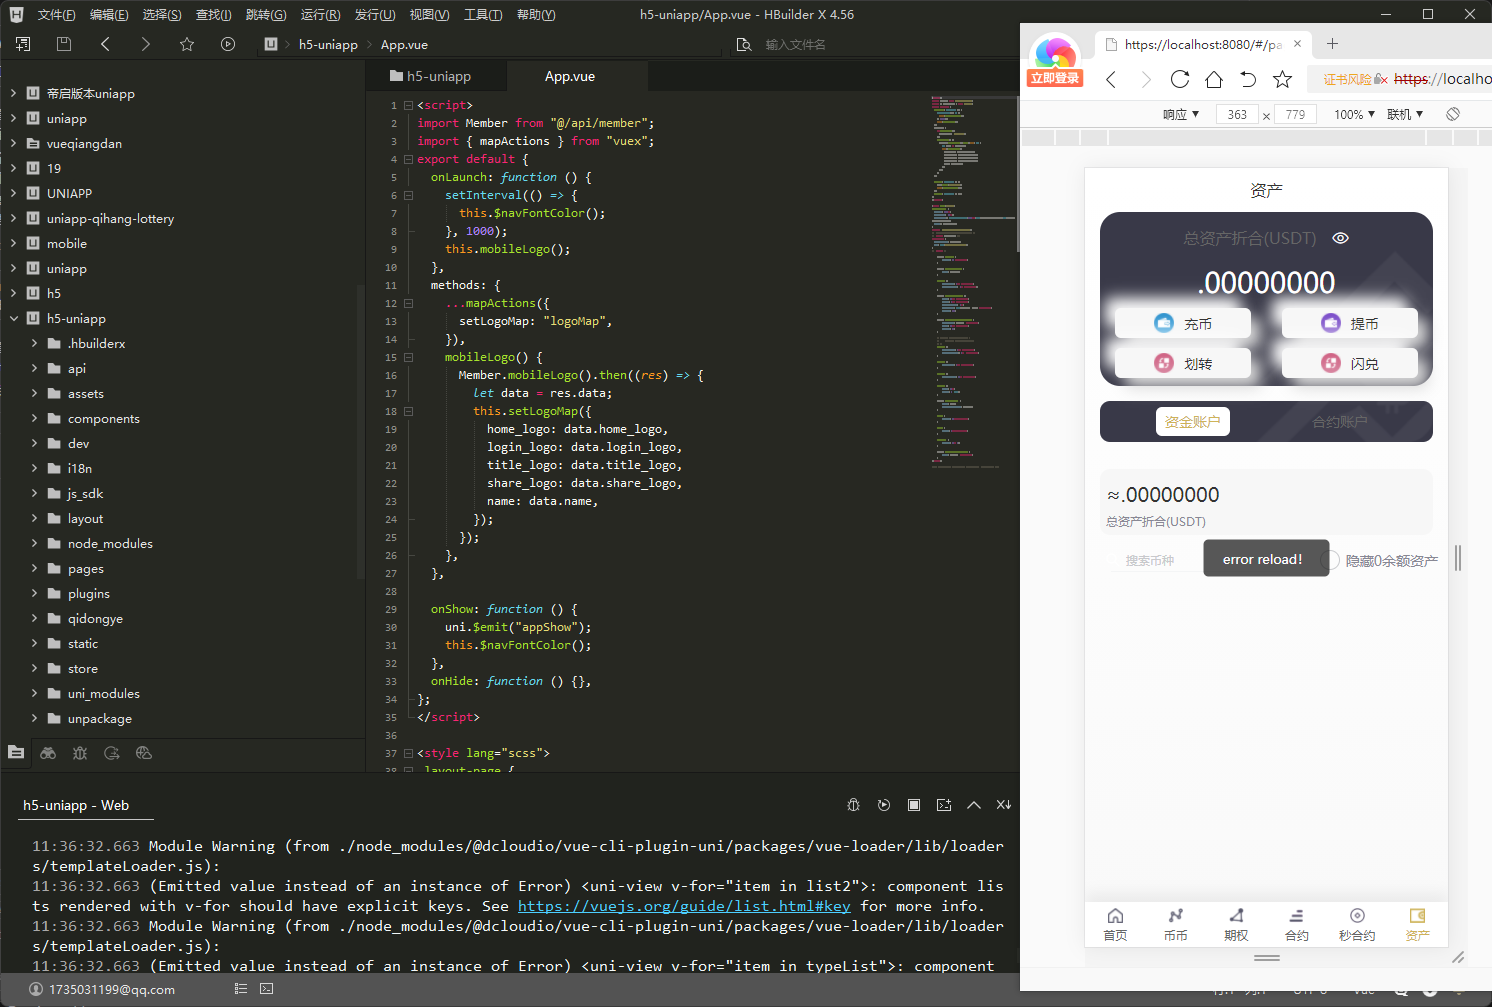Tap the 充币 deposit button
Screen dimensions: 1492x1007
pos(1183,323)
